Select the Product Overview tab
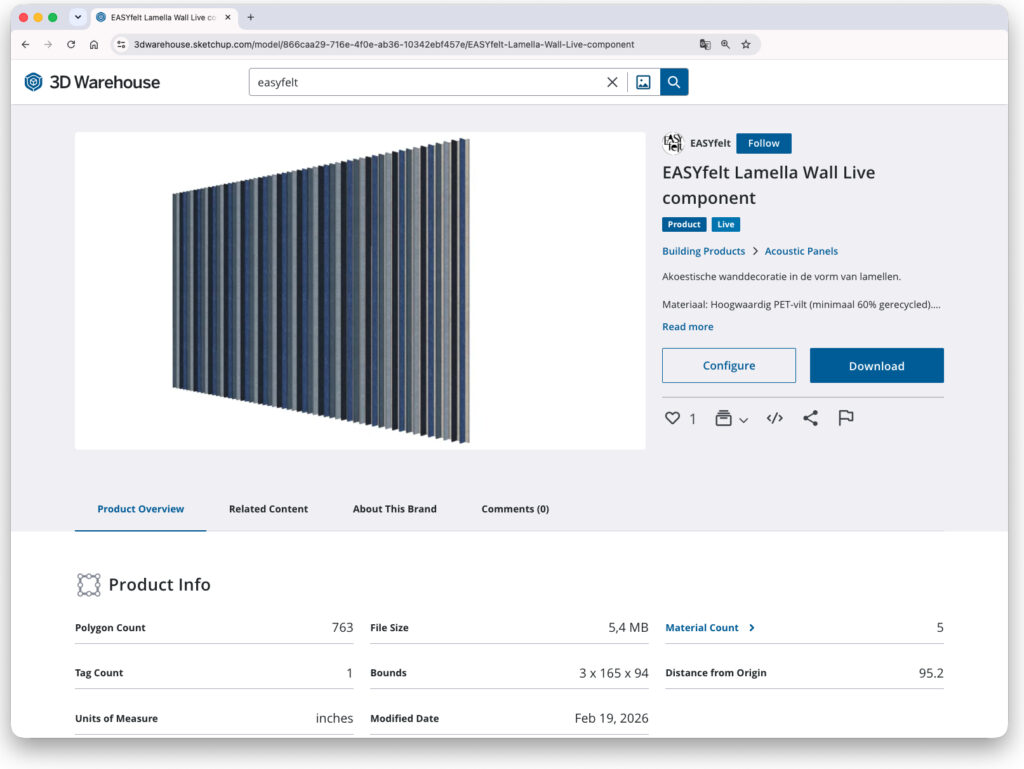1024x769 pixels. pyautogui.click(x=140, y=509)
